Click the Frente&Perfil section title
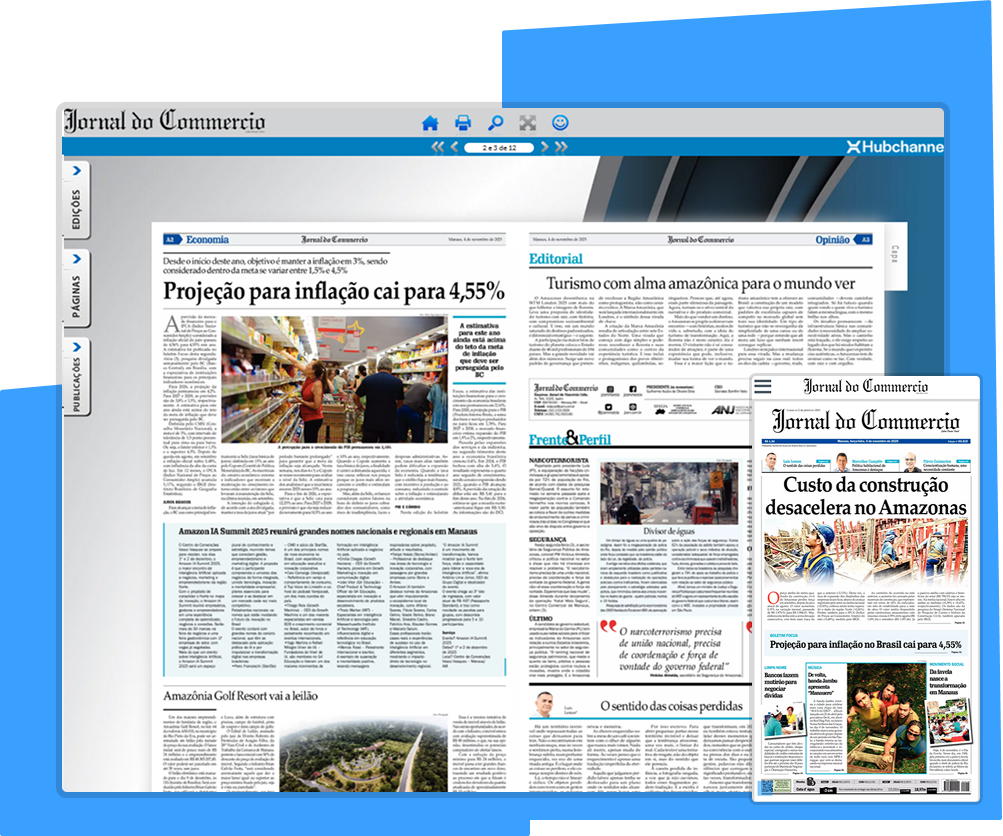The image size is (1003, 836). click(x=569, y=439)
